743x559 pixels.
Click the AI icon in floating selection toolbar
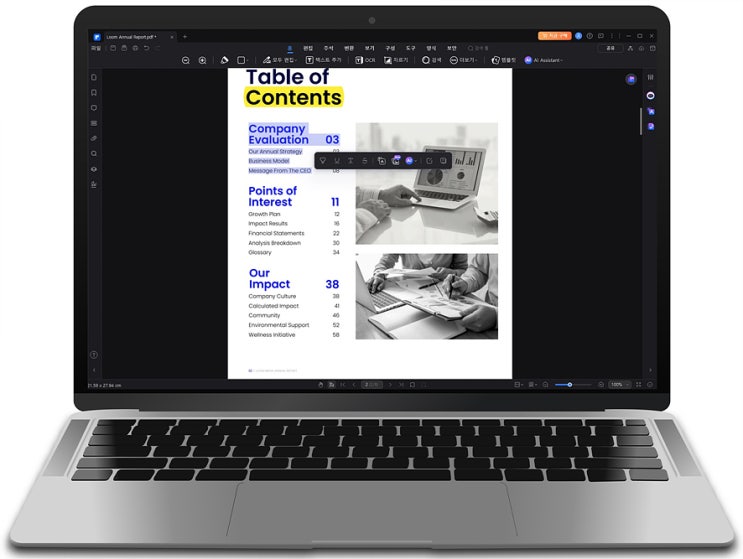click(x=409, y=161)
